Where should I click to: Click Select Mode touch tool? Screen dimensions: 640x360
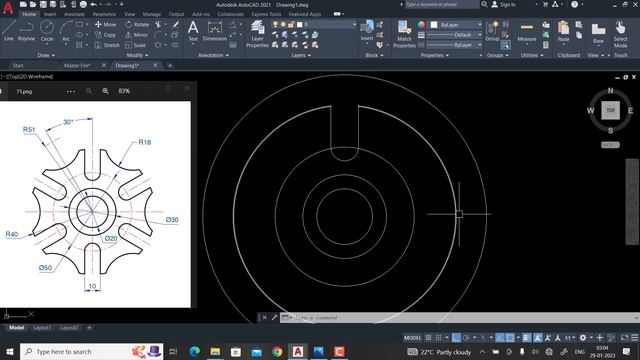tap(620, 33)
